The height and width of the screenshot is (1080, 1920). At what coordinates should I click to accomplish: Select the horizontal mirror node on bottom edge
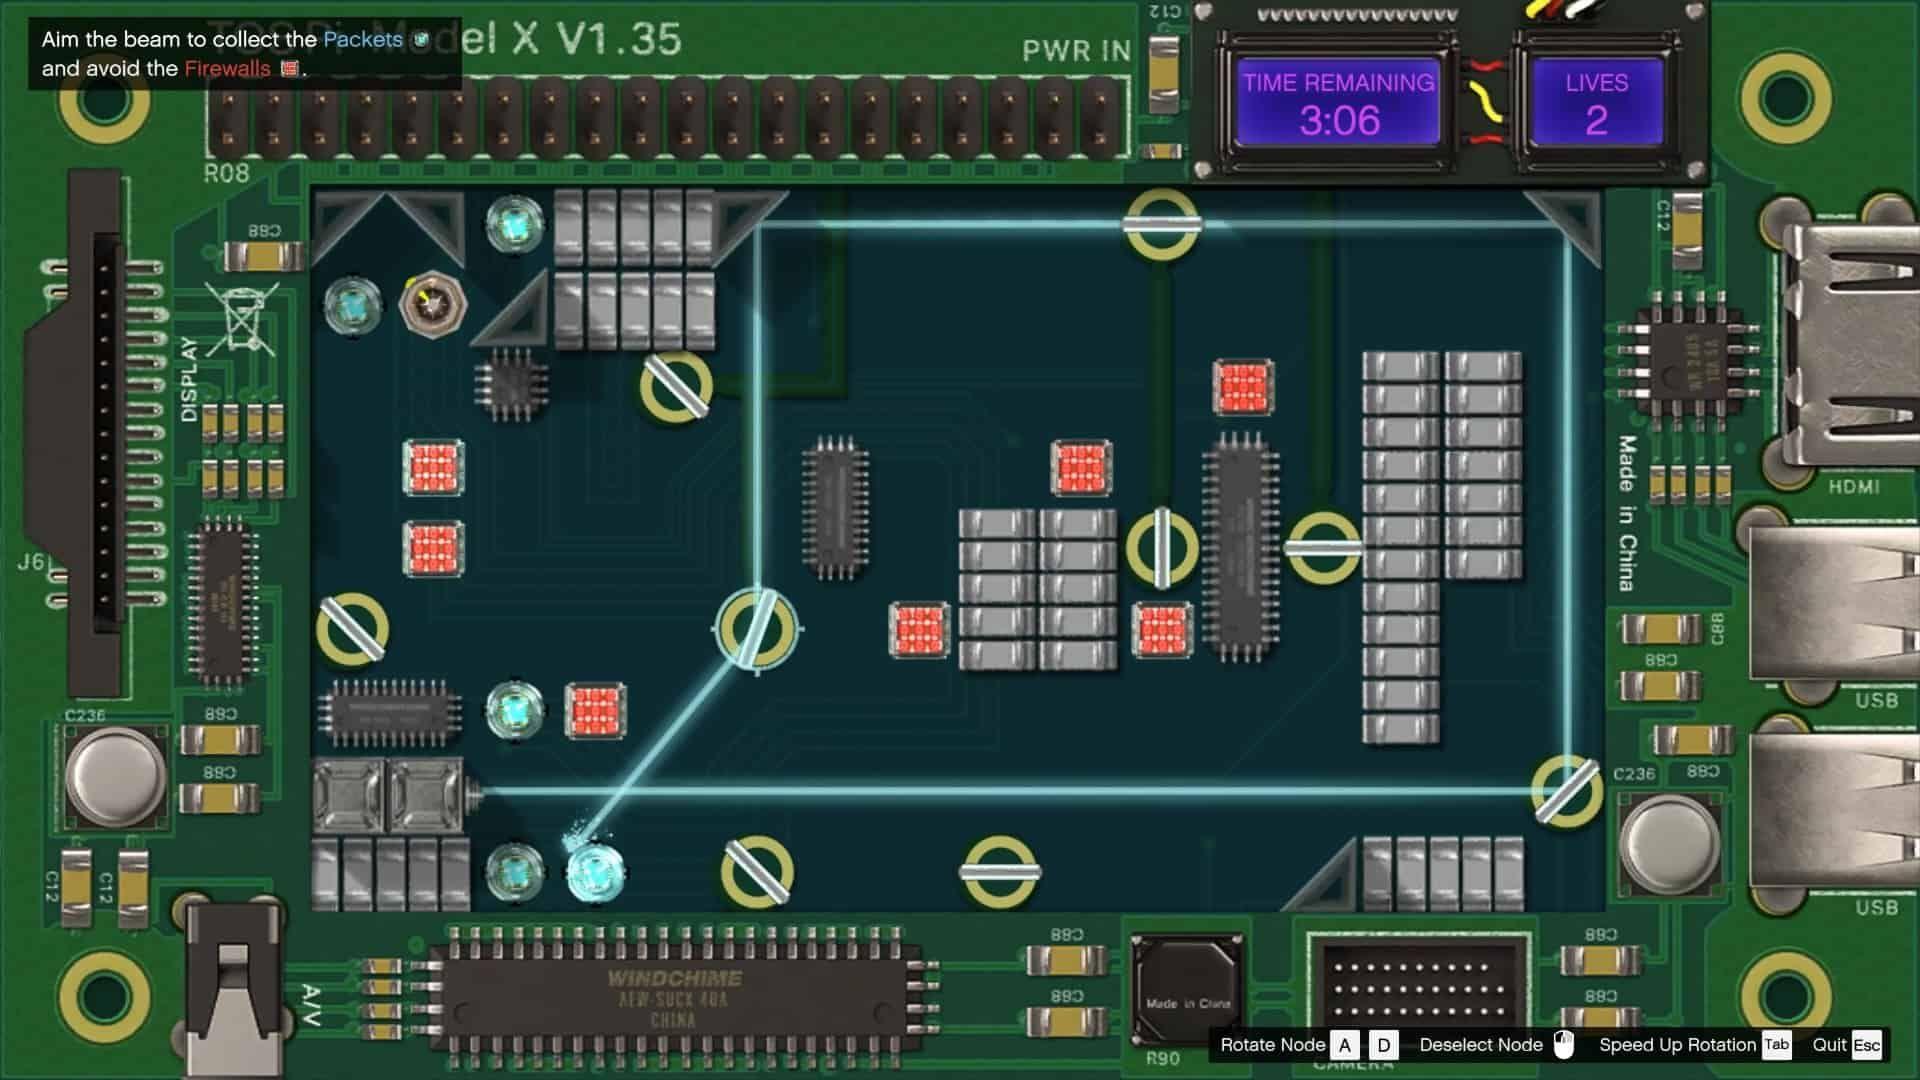[1000, 871]
